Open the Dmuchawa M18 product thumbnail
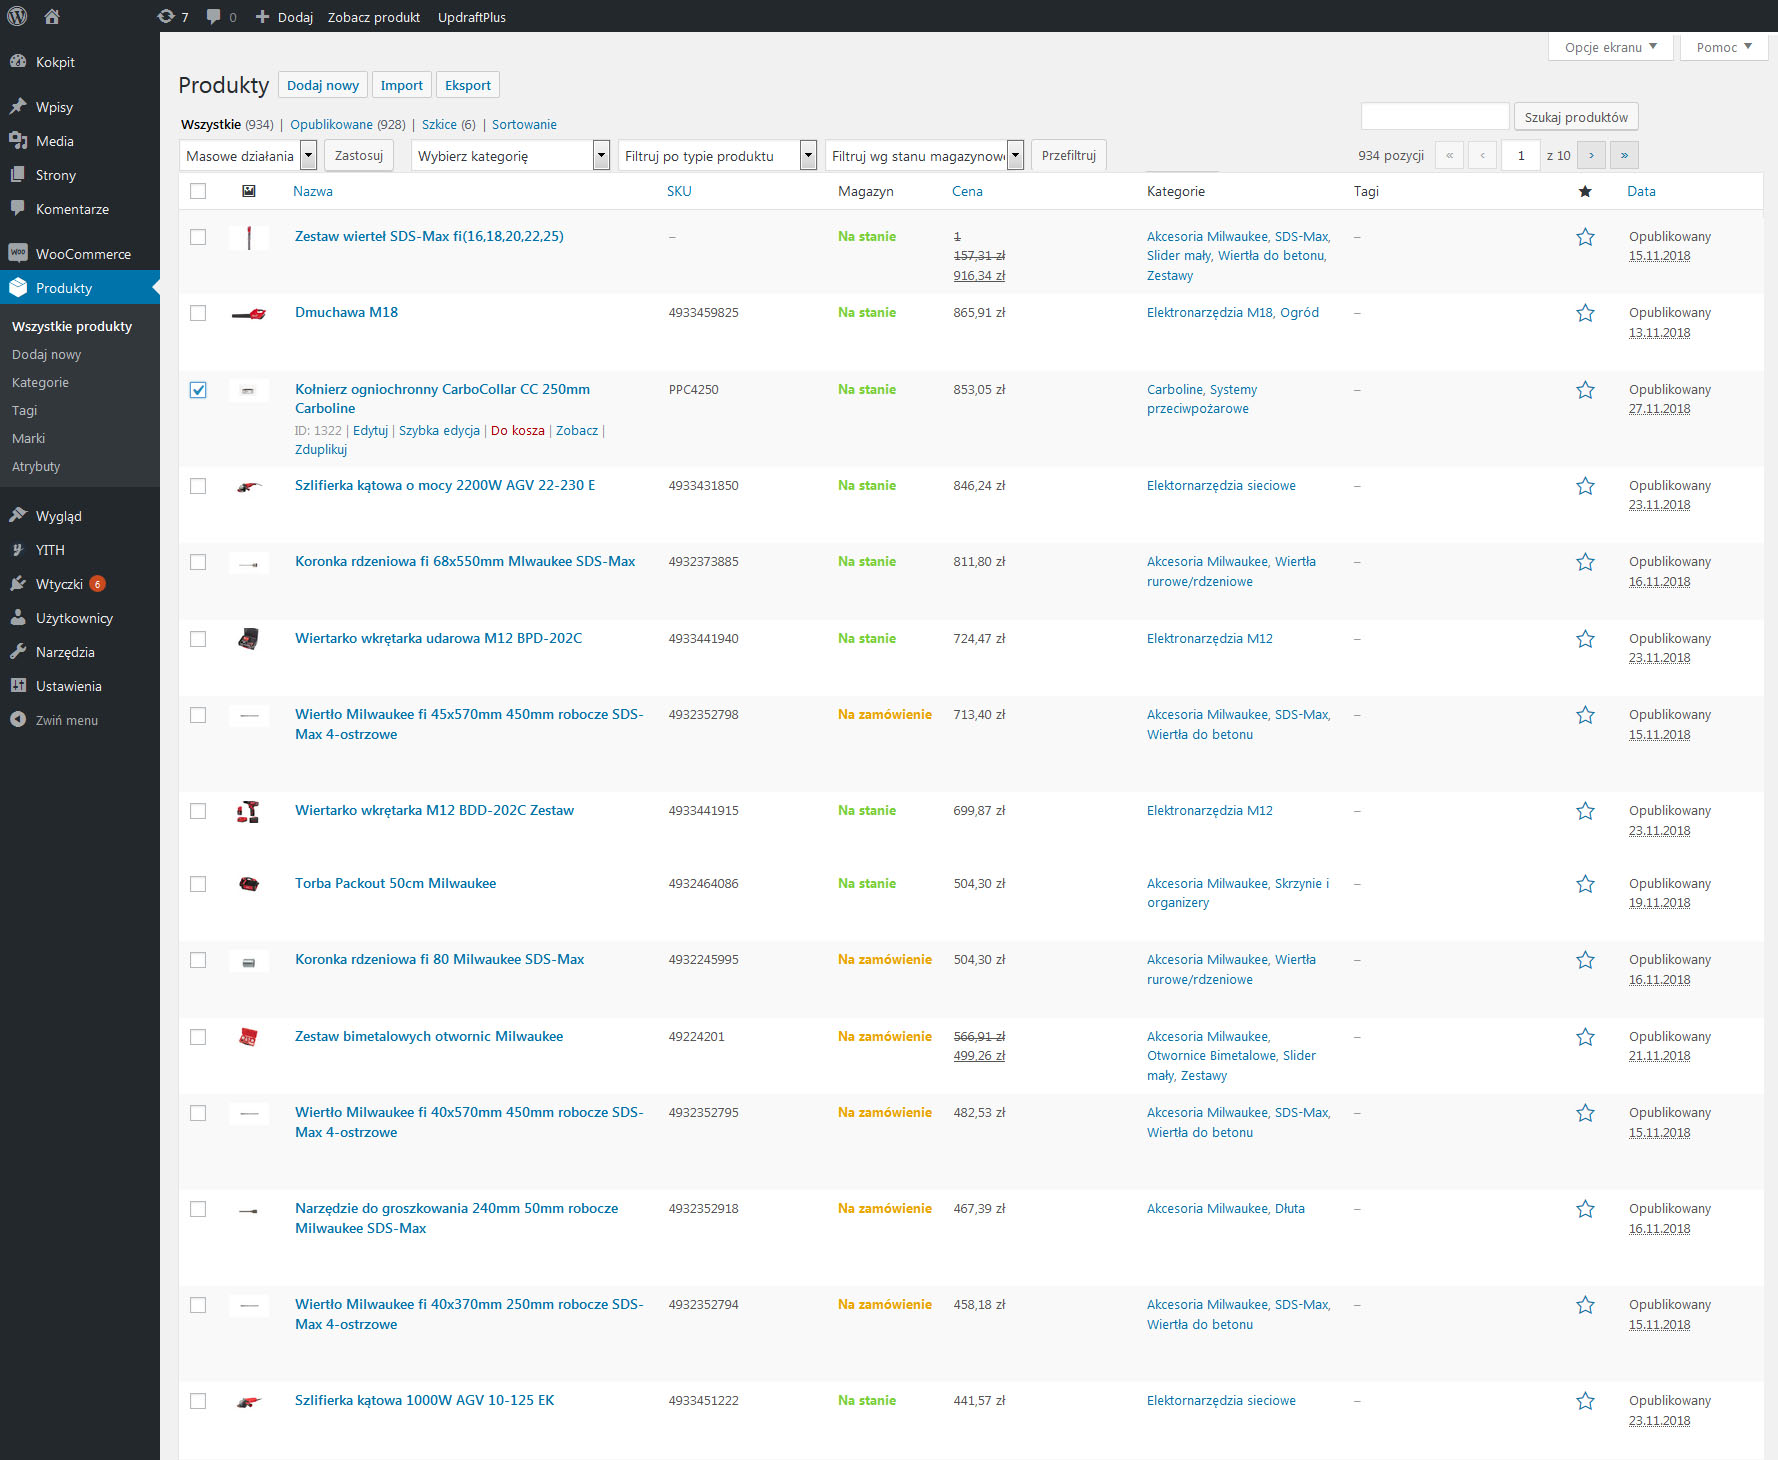The width and height of the screenshot is (1778, 1460). 249,314
